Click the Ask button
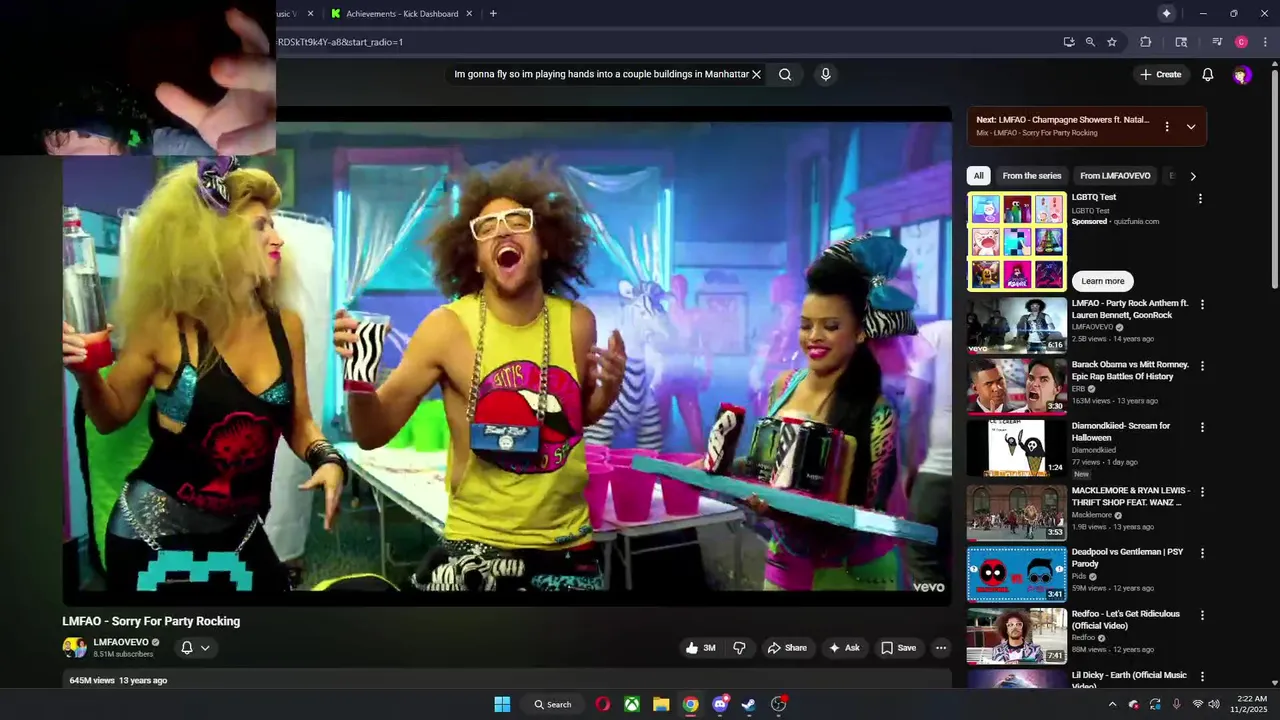Viewport: 1280px width, 720px height. (844, 648)
